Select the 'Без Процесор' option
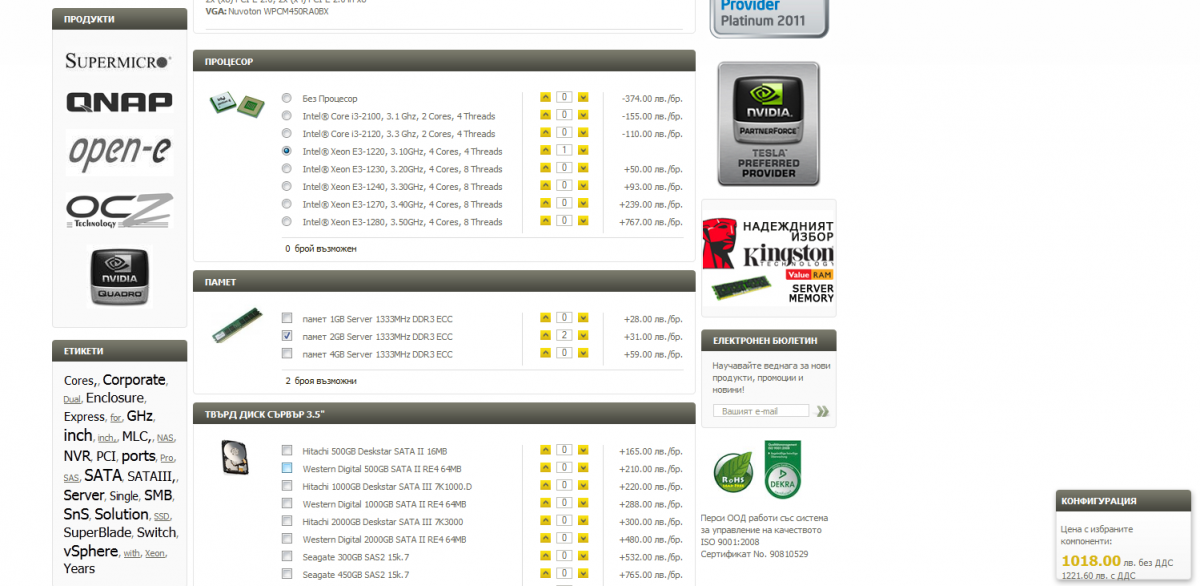1200x586 pixels. tap(287, 98)
